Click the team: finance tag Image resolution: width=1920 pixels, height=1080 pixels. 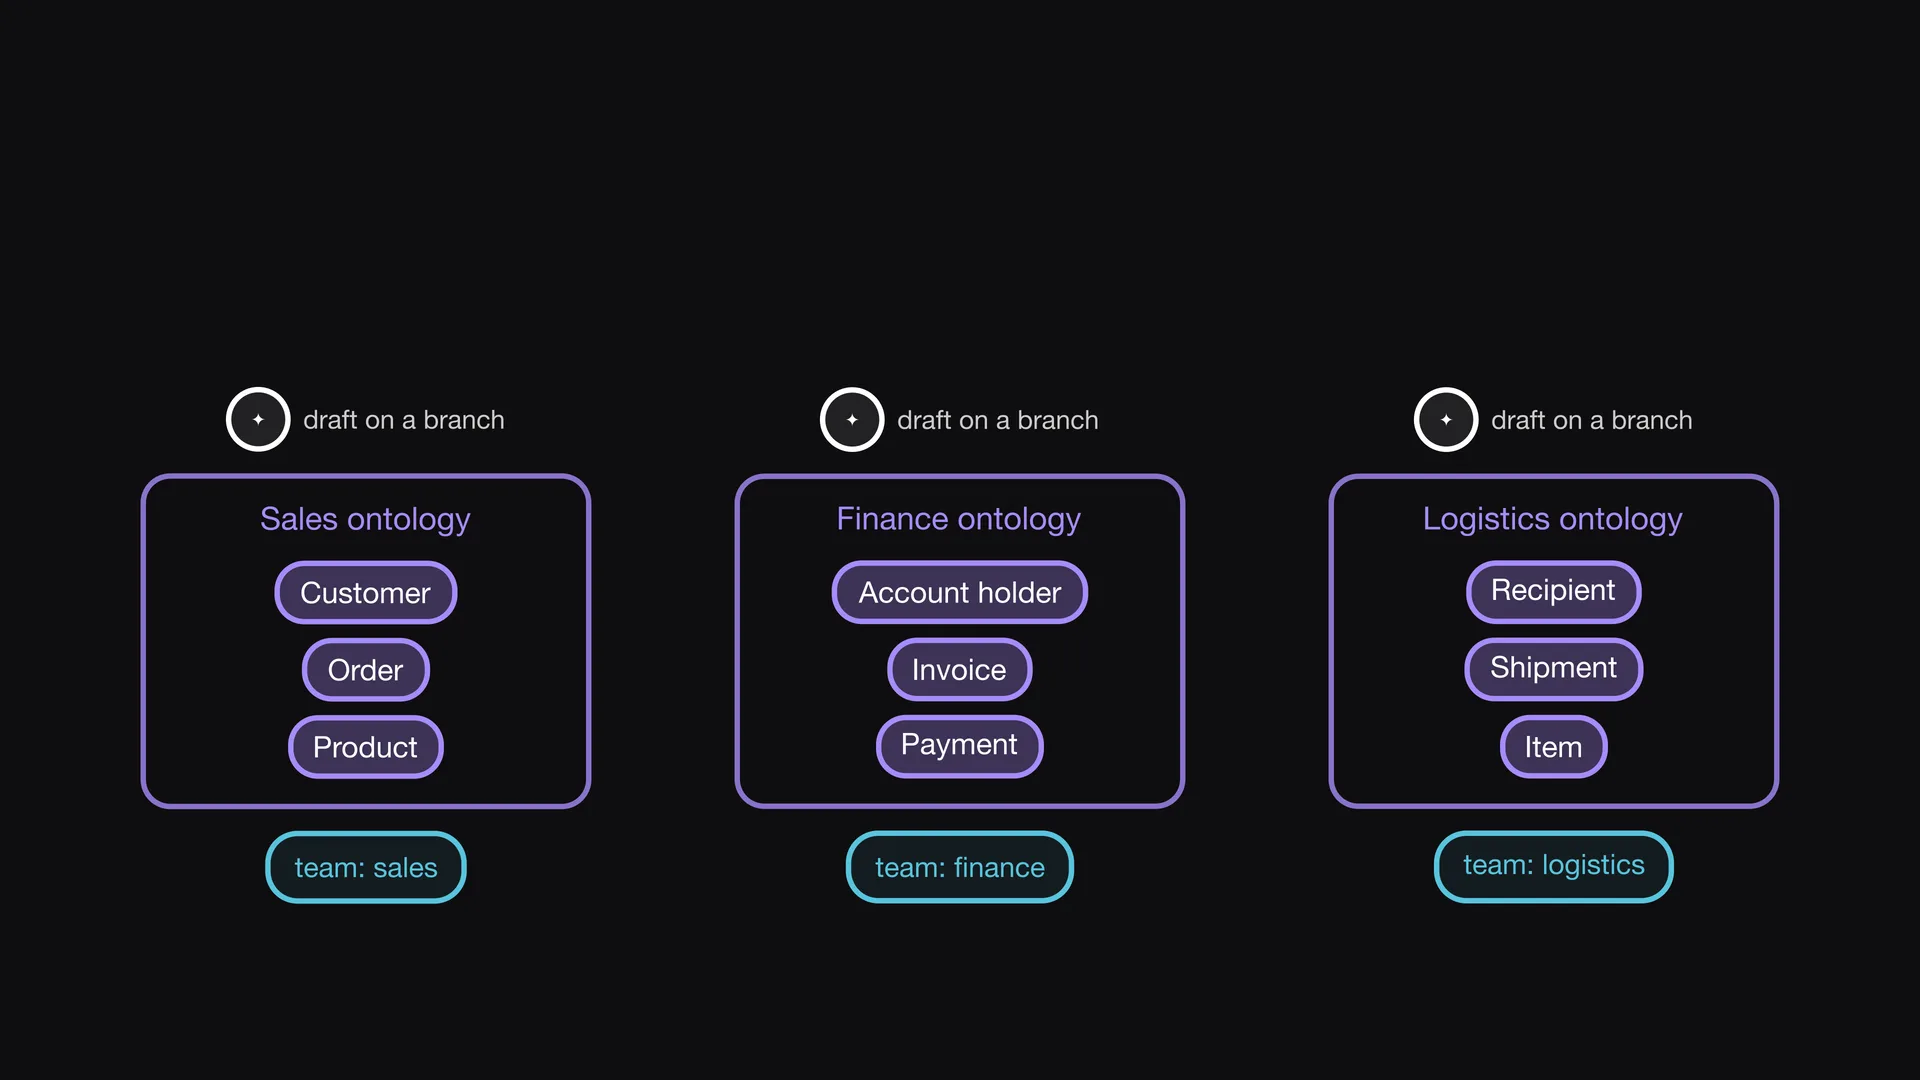click(960, 867)
